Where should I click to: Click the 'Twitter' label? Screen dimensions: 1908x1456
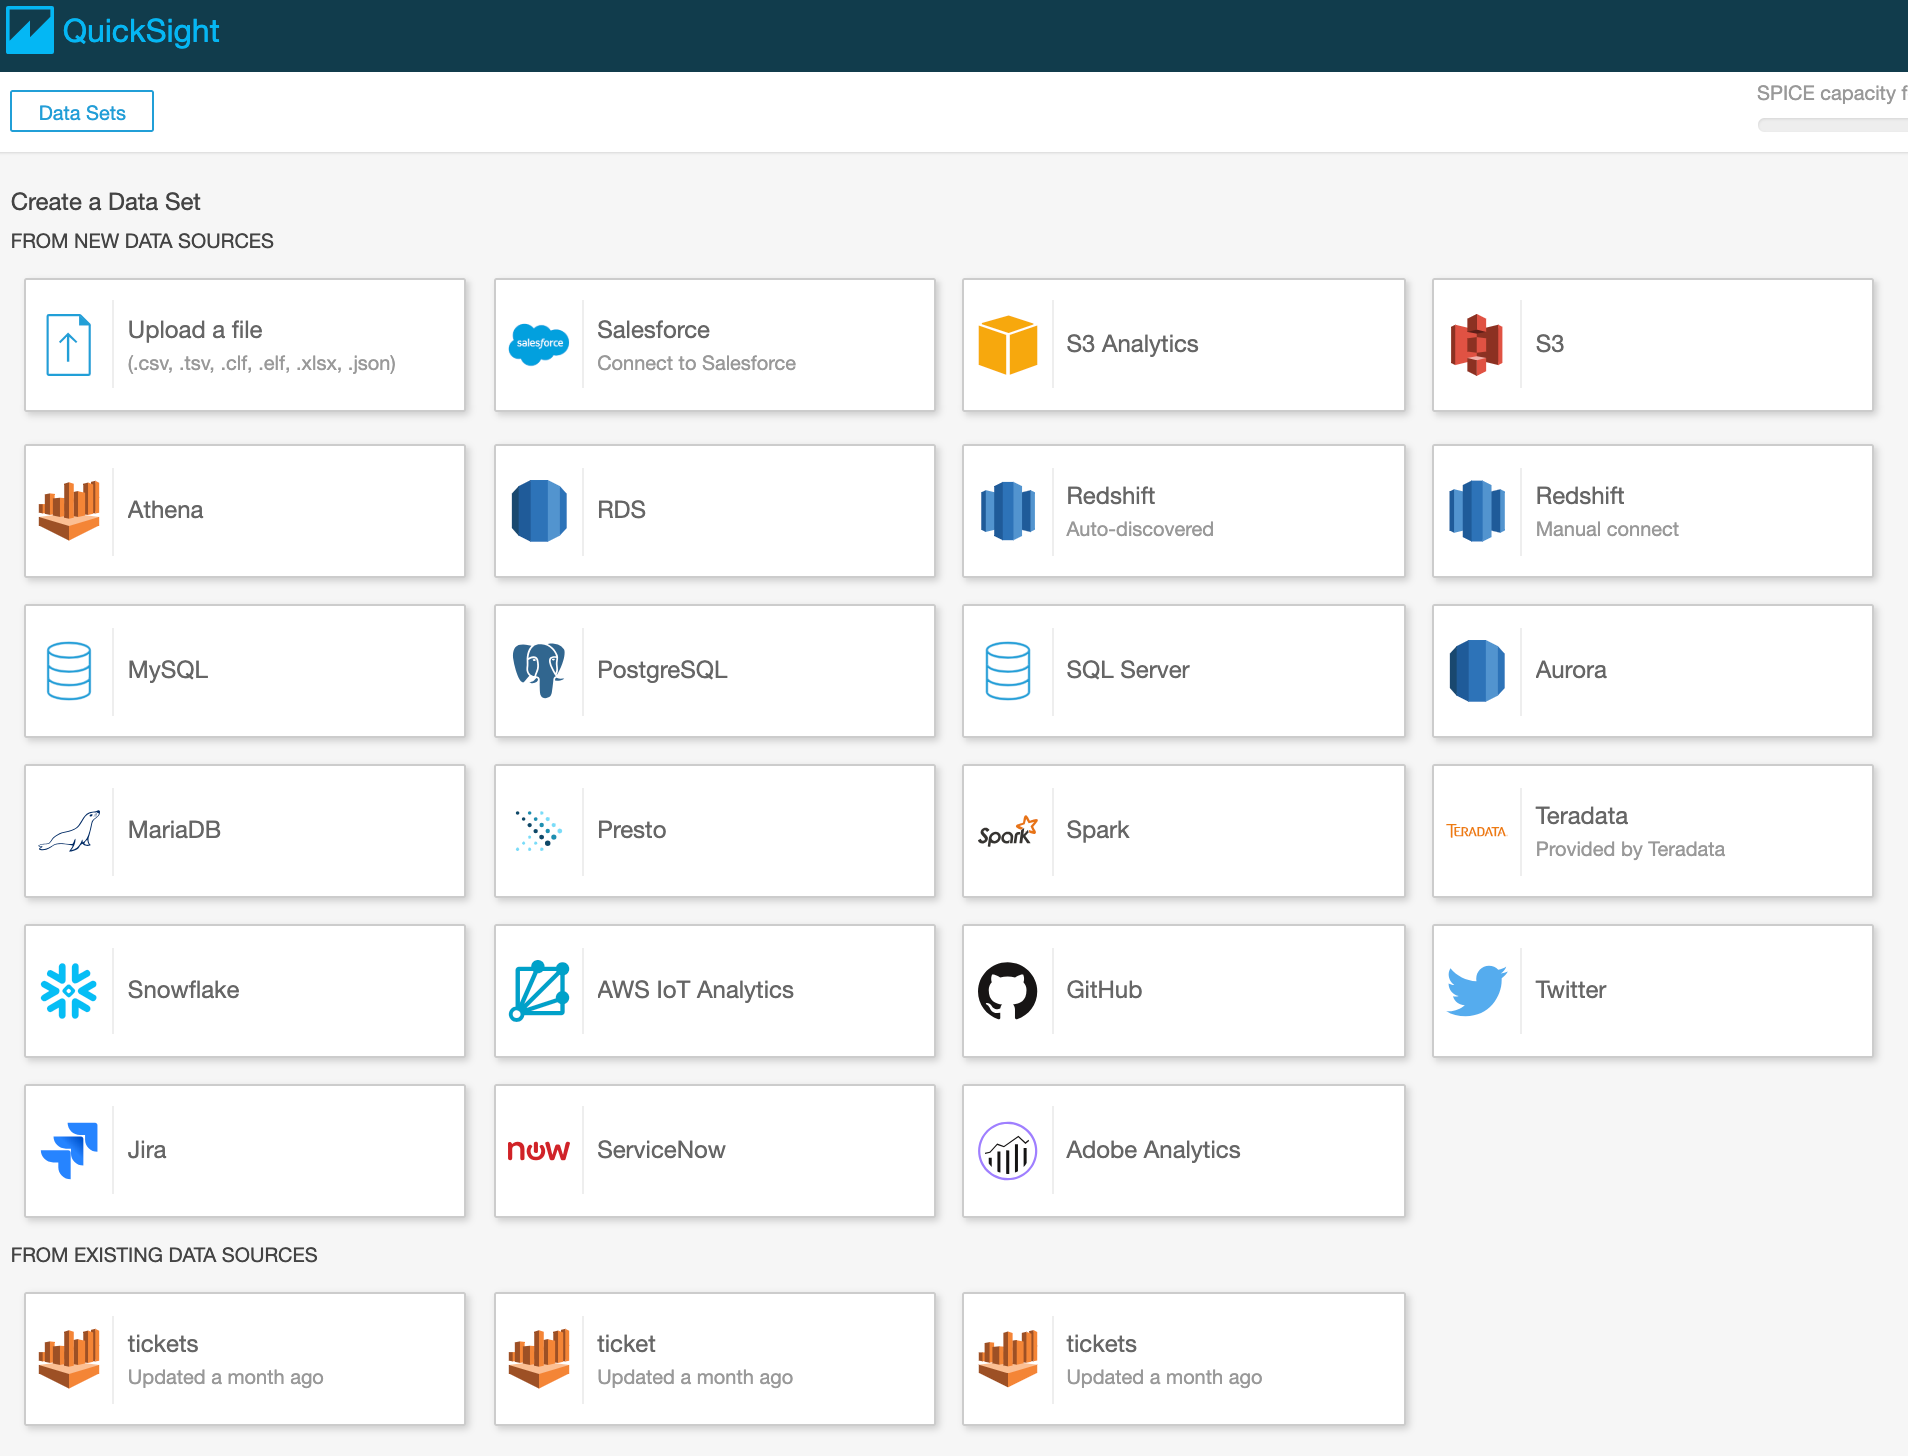coord(1571,990)
